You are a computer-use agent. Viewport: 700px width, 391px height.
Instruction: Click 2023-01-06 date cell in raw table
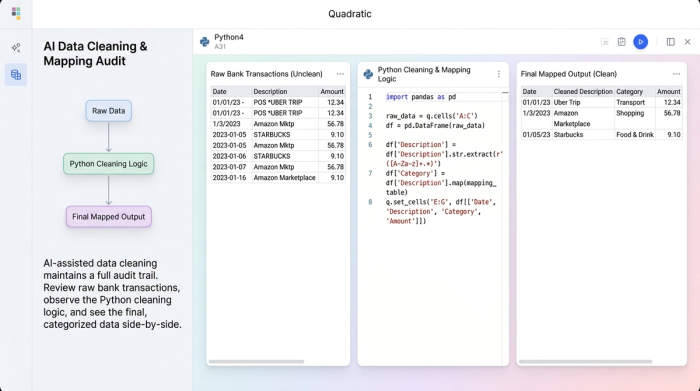231,156
